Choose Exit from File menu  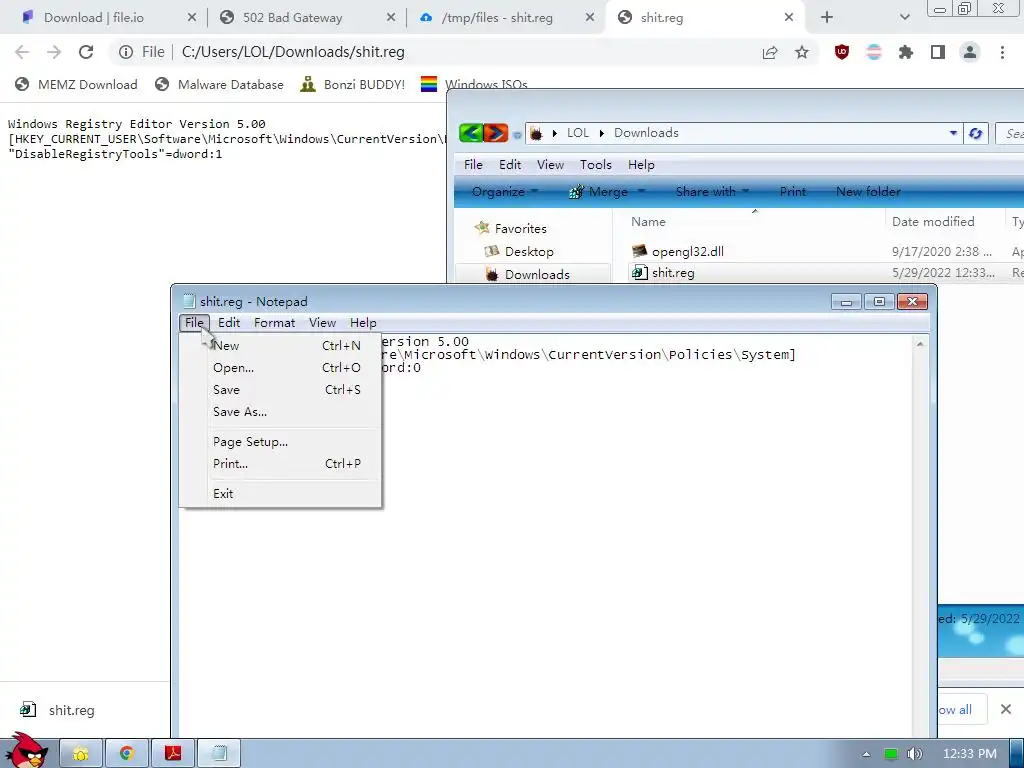pos(282,494)
